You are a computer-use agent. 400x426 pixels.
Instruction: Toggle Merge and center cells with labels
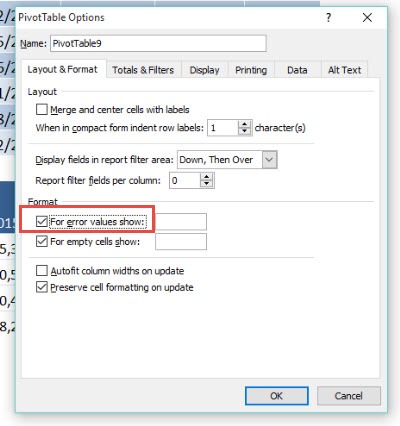pyautogui.click(x=42, y=109)
